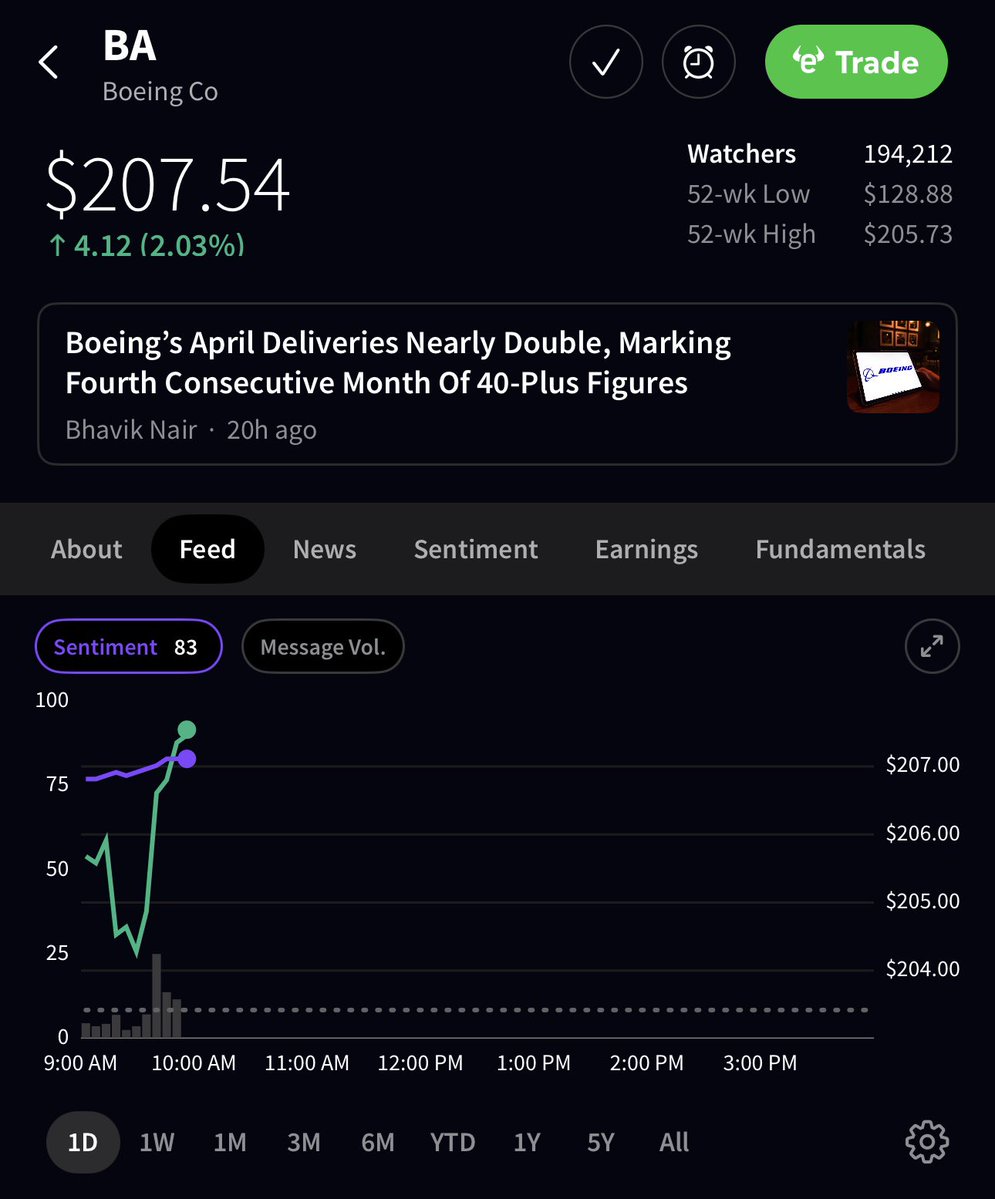995x1199 pixels.
Task: Select the YTD time range
Action: coord(453,1142)
